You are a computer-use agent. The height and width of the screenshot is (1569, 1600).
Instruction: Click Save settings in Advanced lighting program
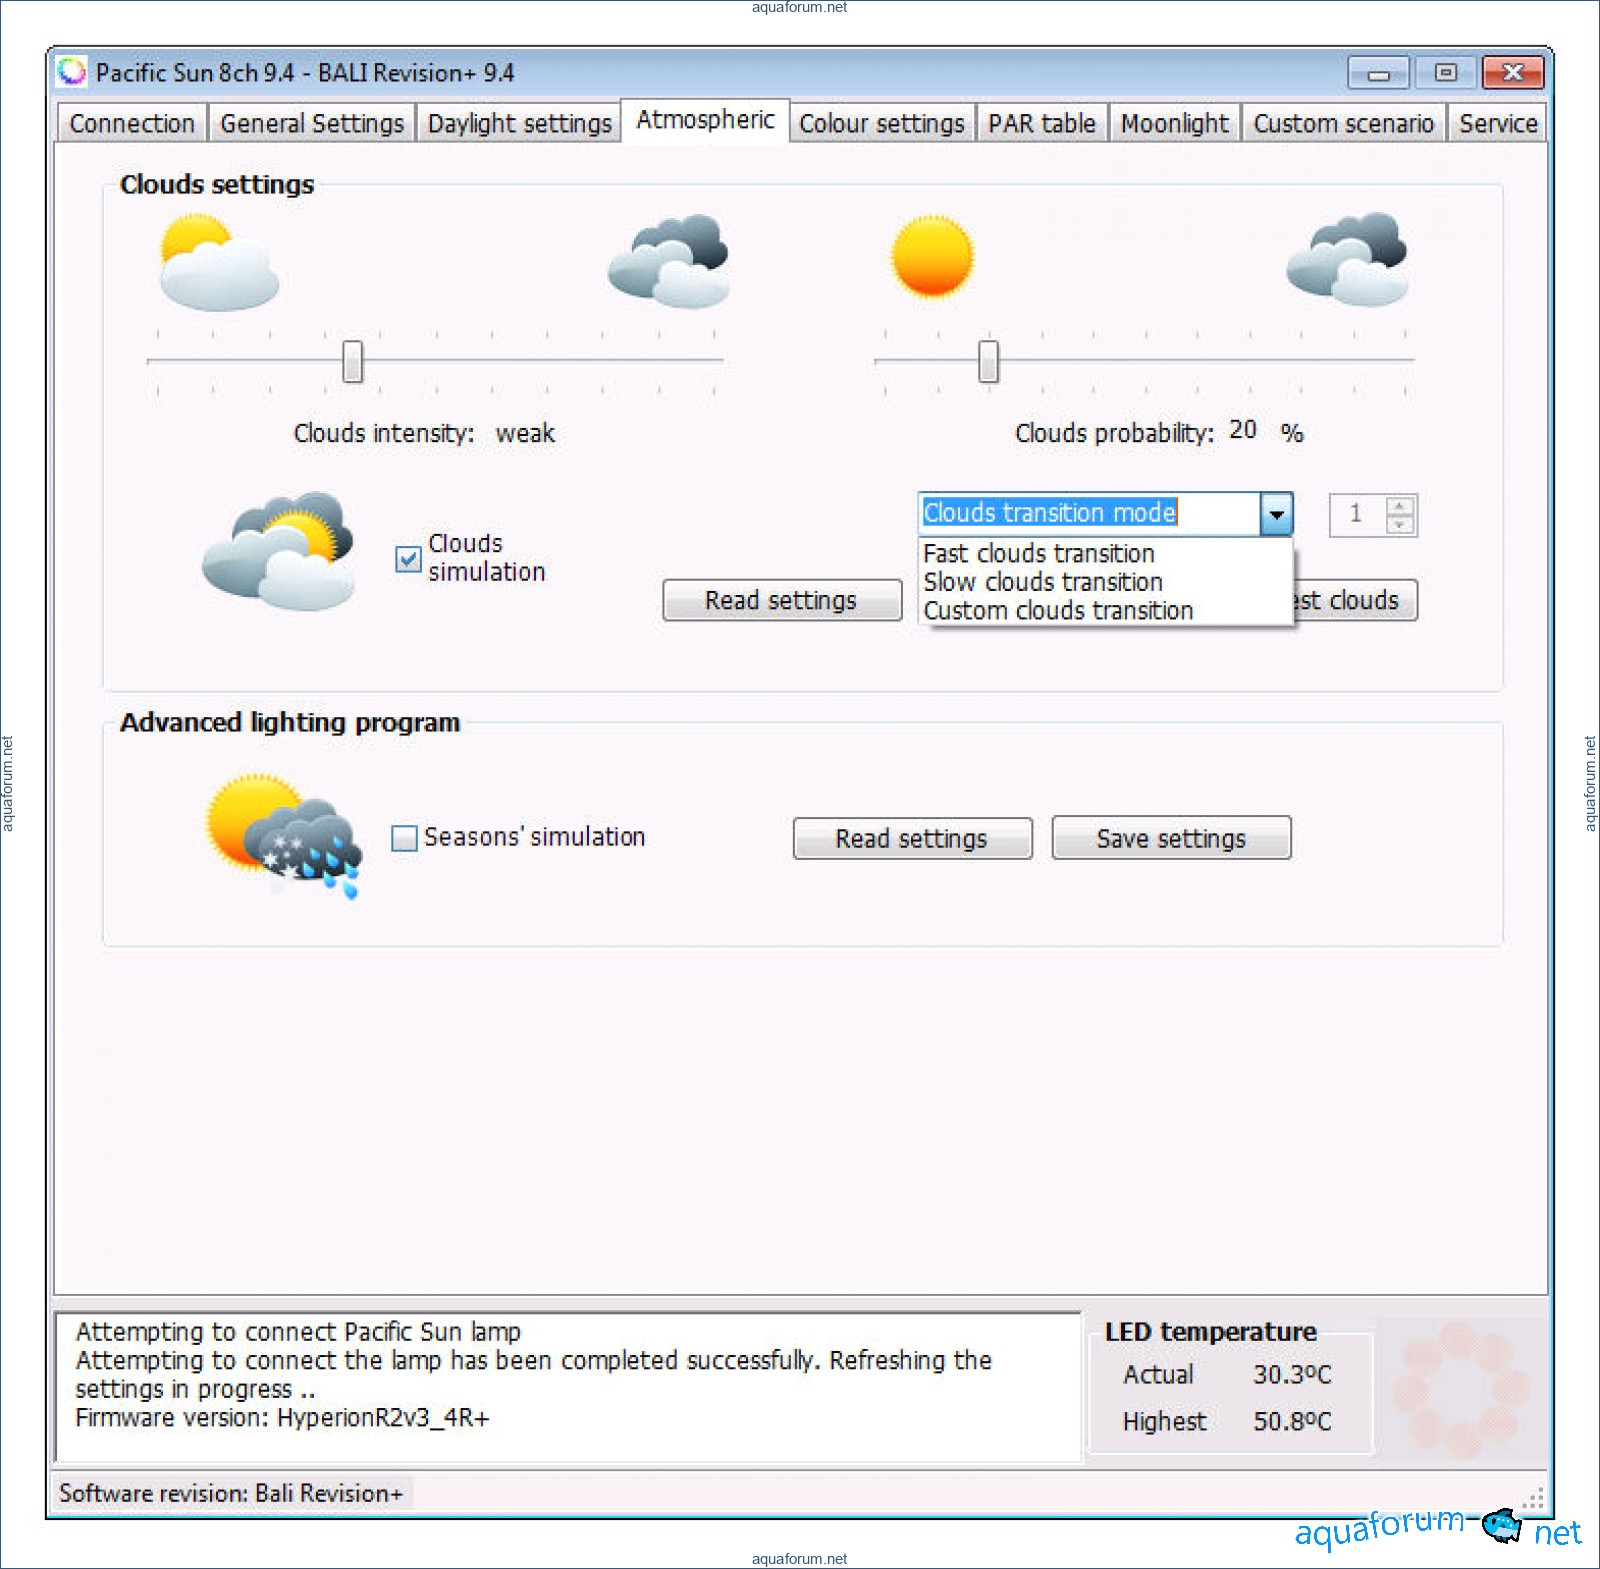[1171, 838]
